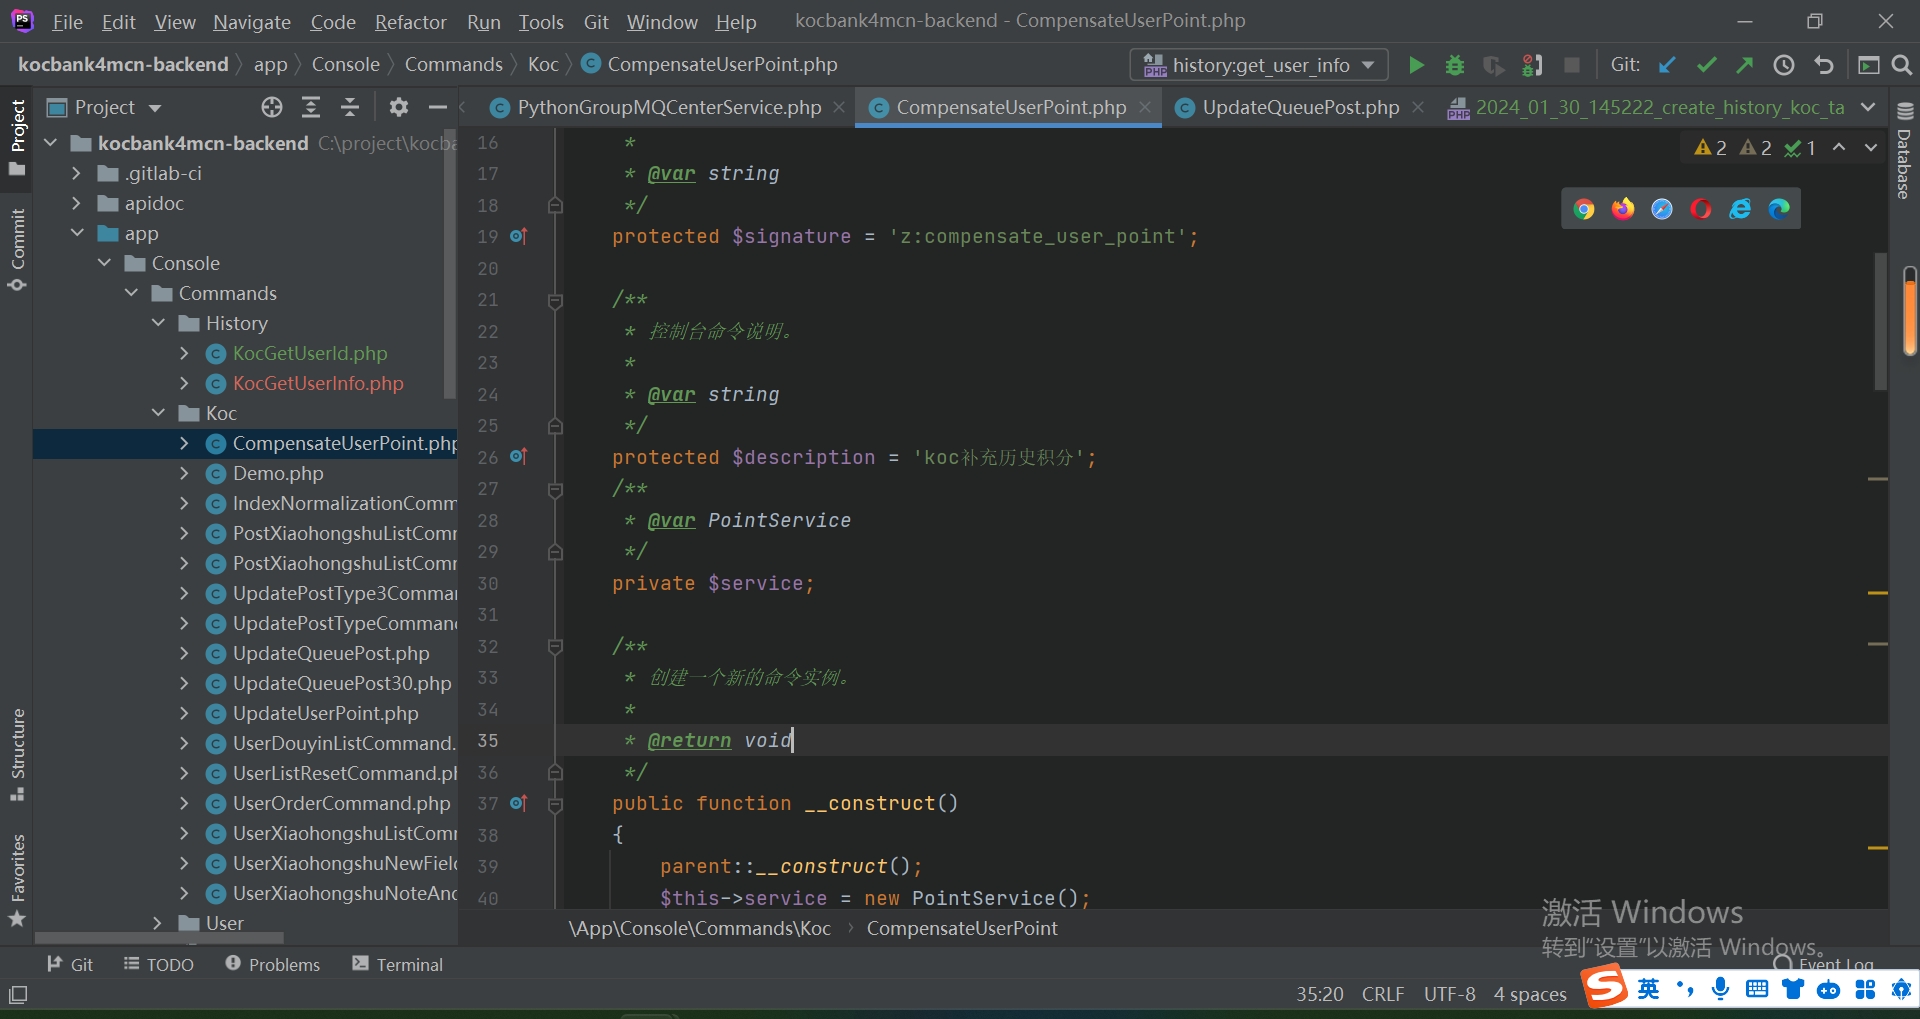Image resolution: width=1920 pixels, height=1019 pixels.
Task: Click the select opened file target icon
Action: click(272, 107)
